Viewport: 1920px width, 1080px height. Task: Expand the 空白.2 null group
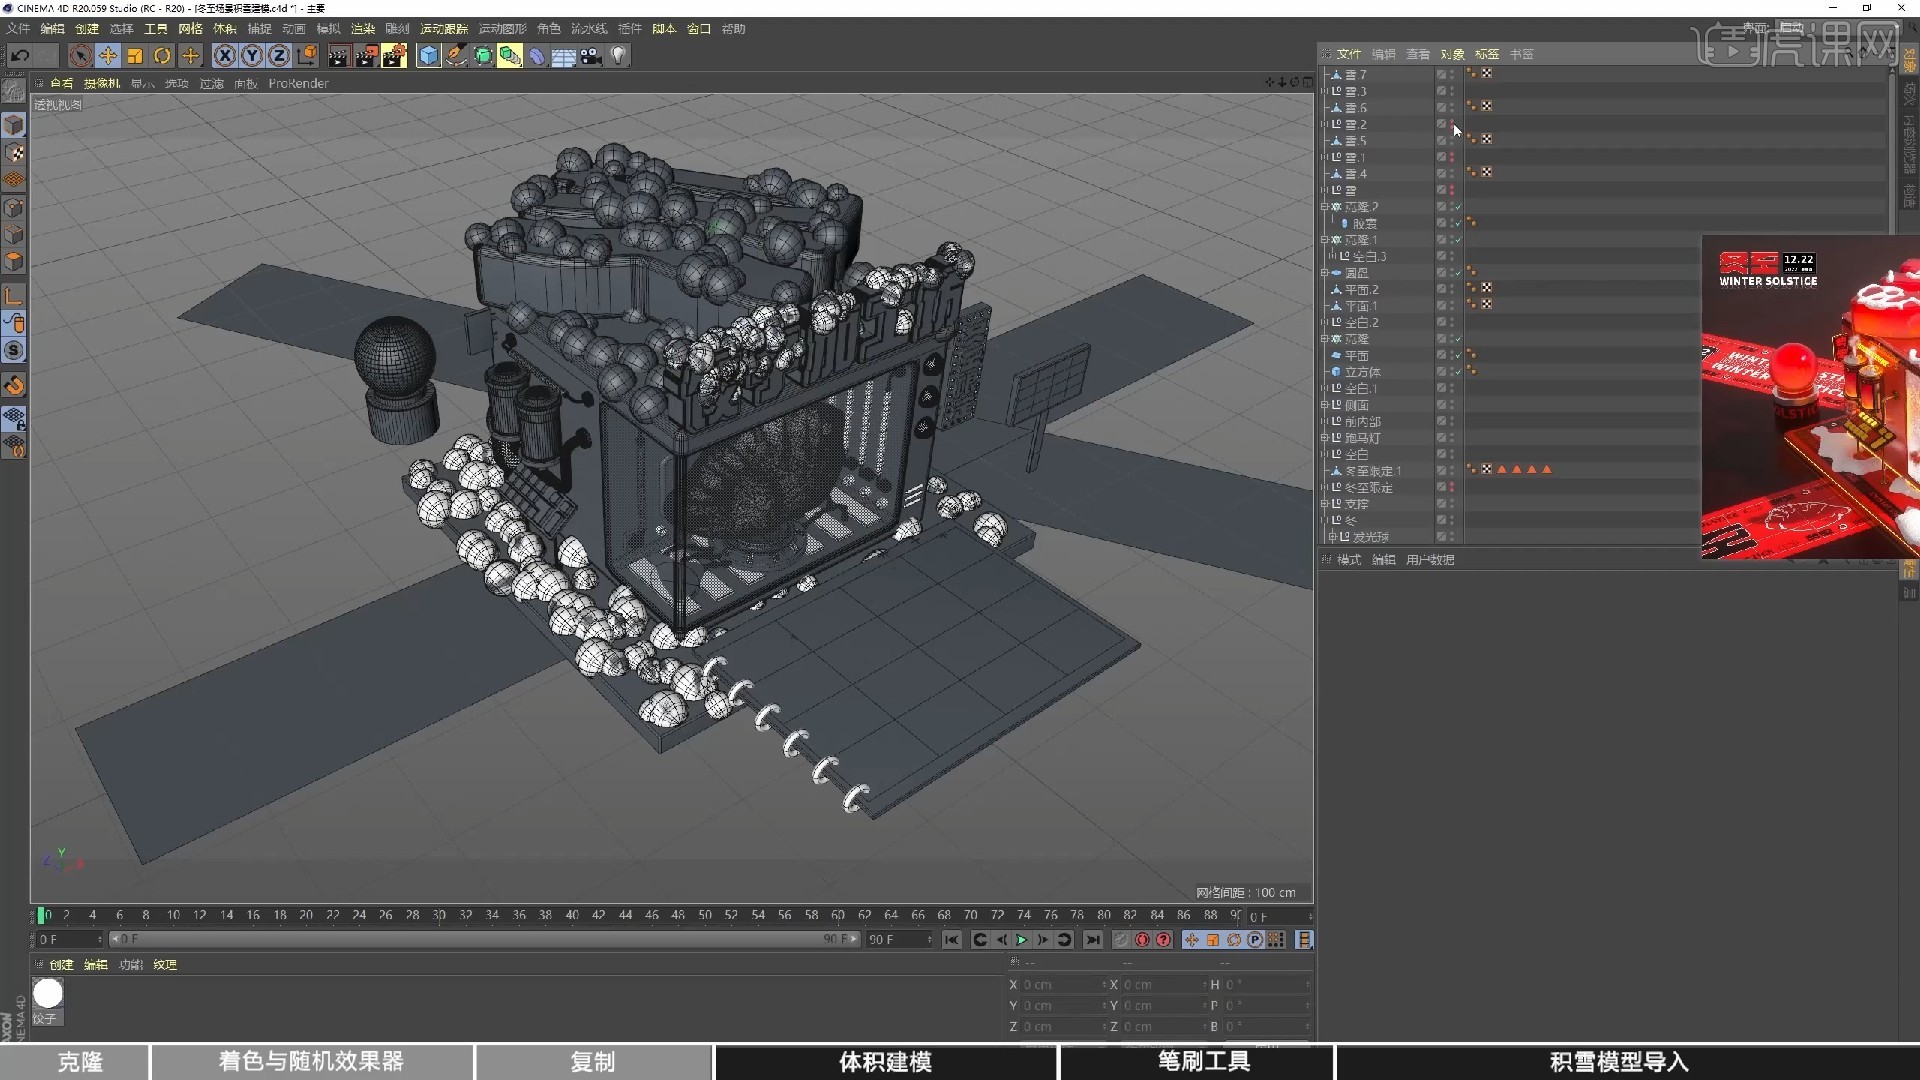(1325, 323)
